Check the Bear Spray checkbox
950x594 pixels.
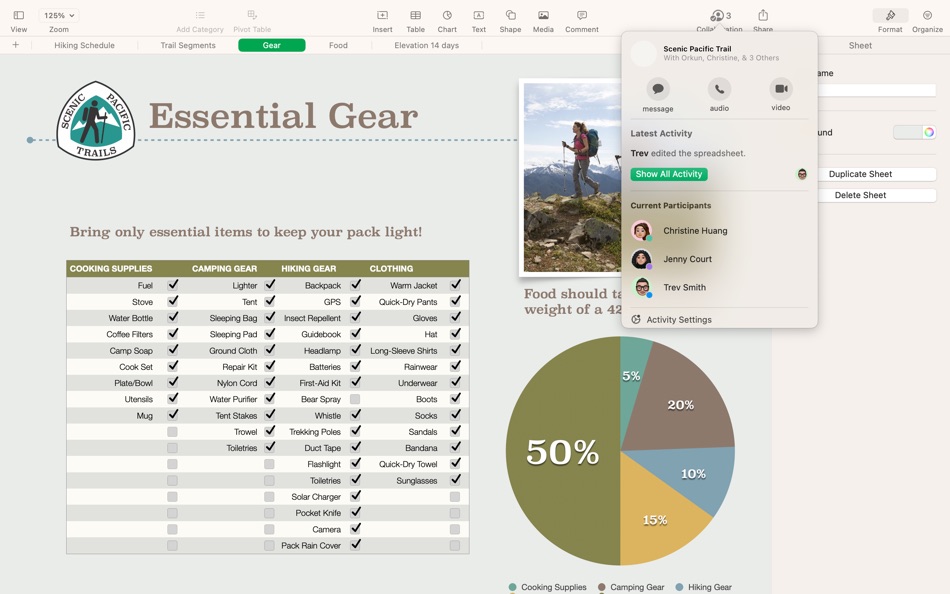(355, 399)
